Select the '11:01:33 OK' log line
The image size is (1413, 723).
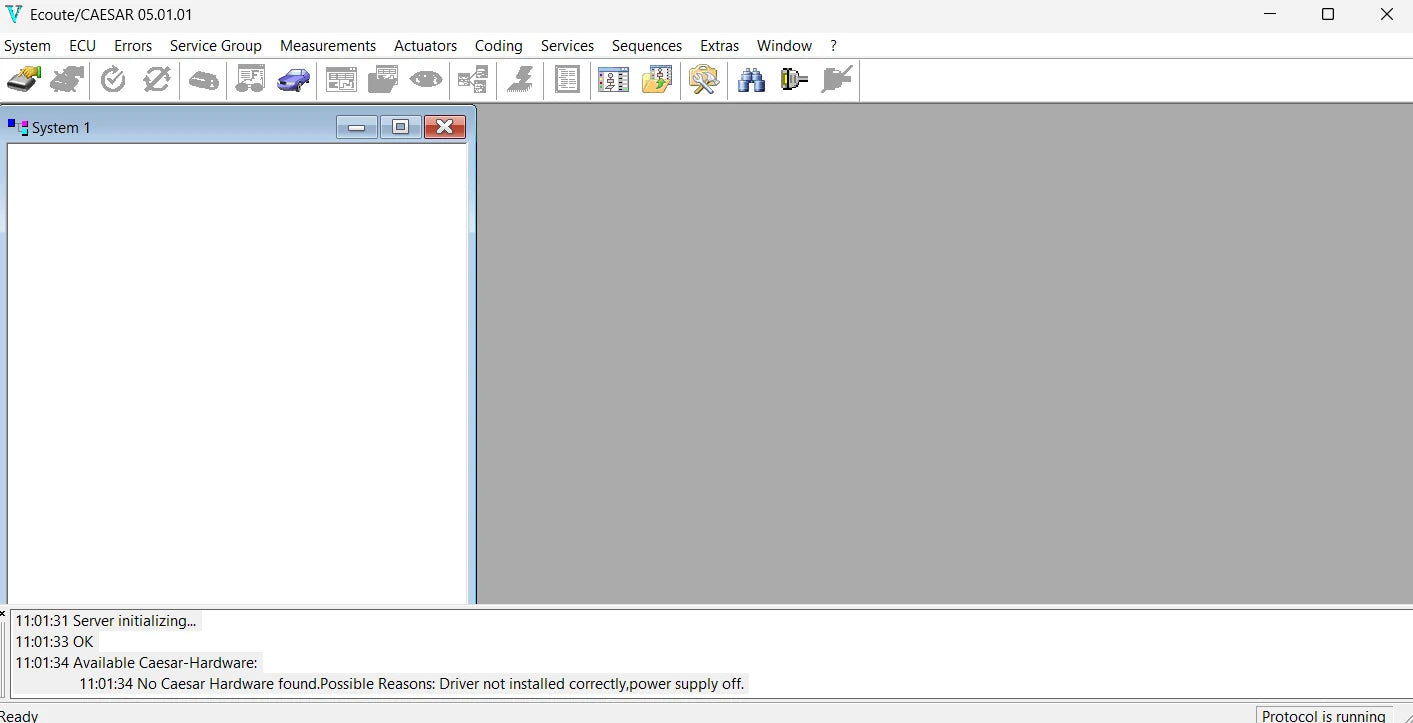(x=54, y=642)
